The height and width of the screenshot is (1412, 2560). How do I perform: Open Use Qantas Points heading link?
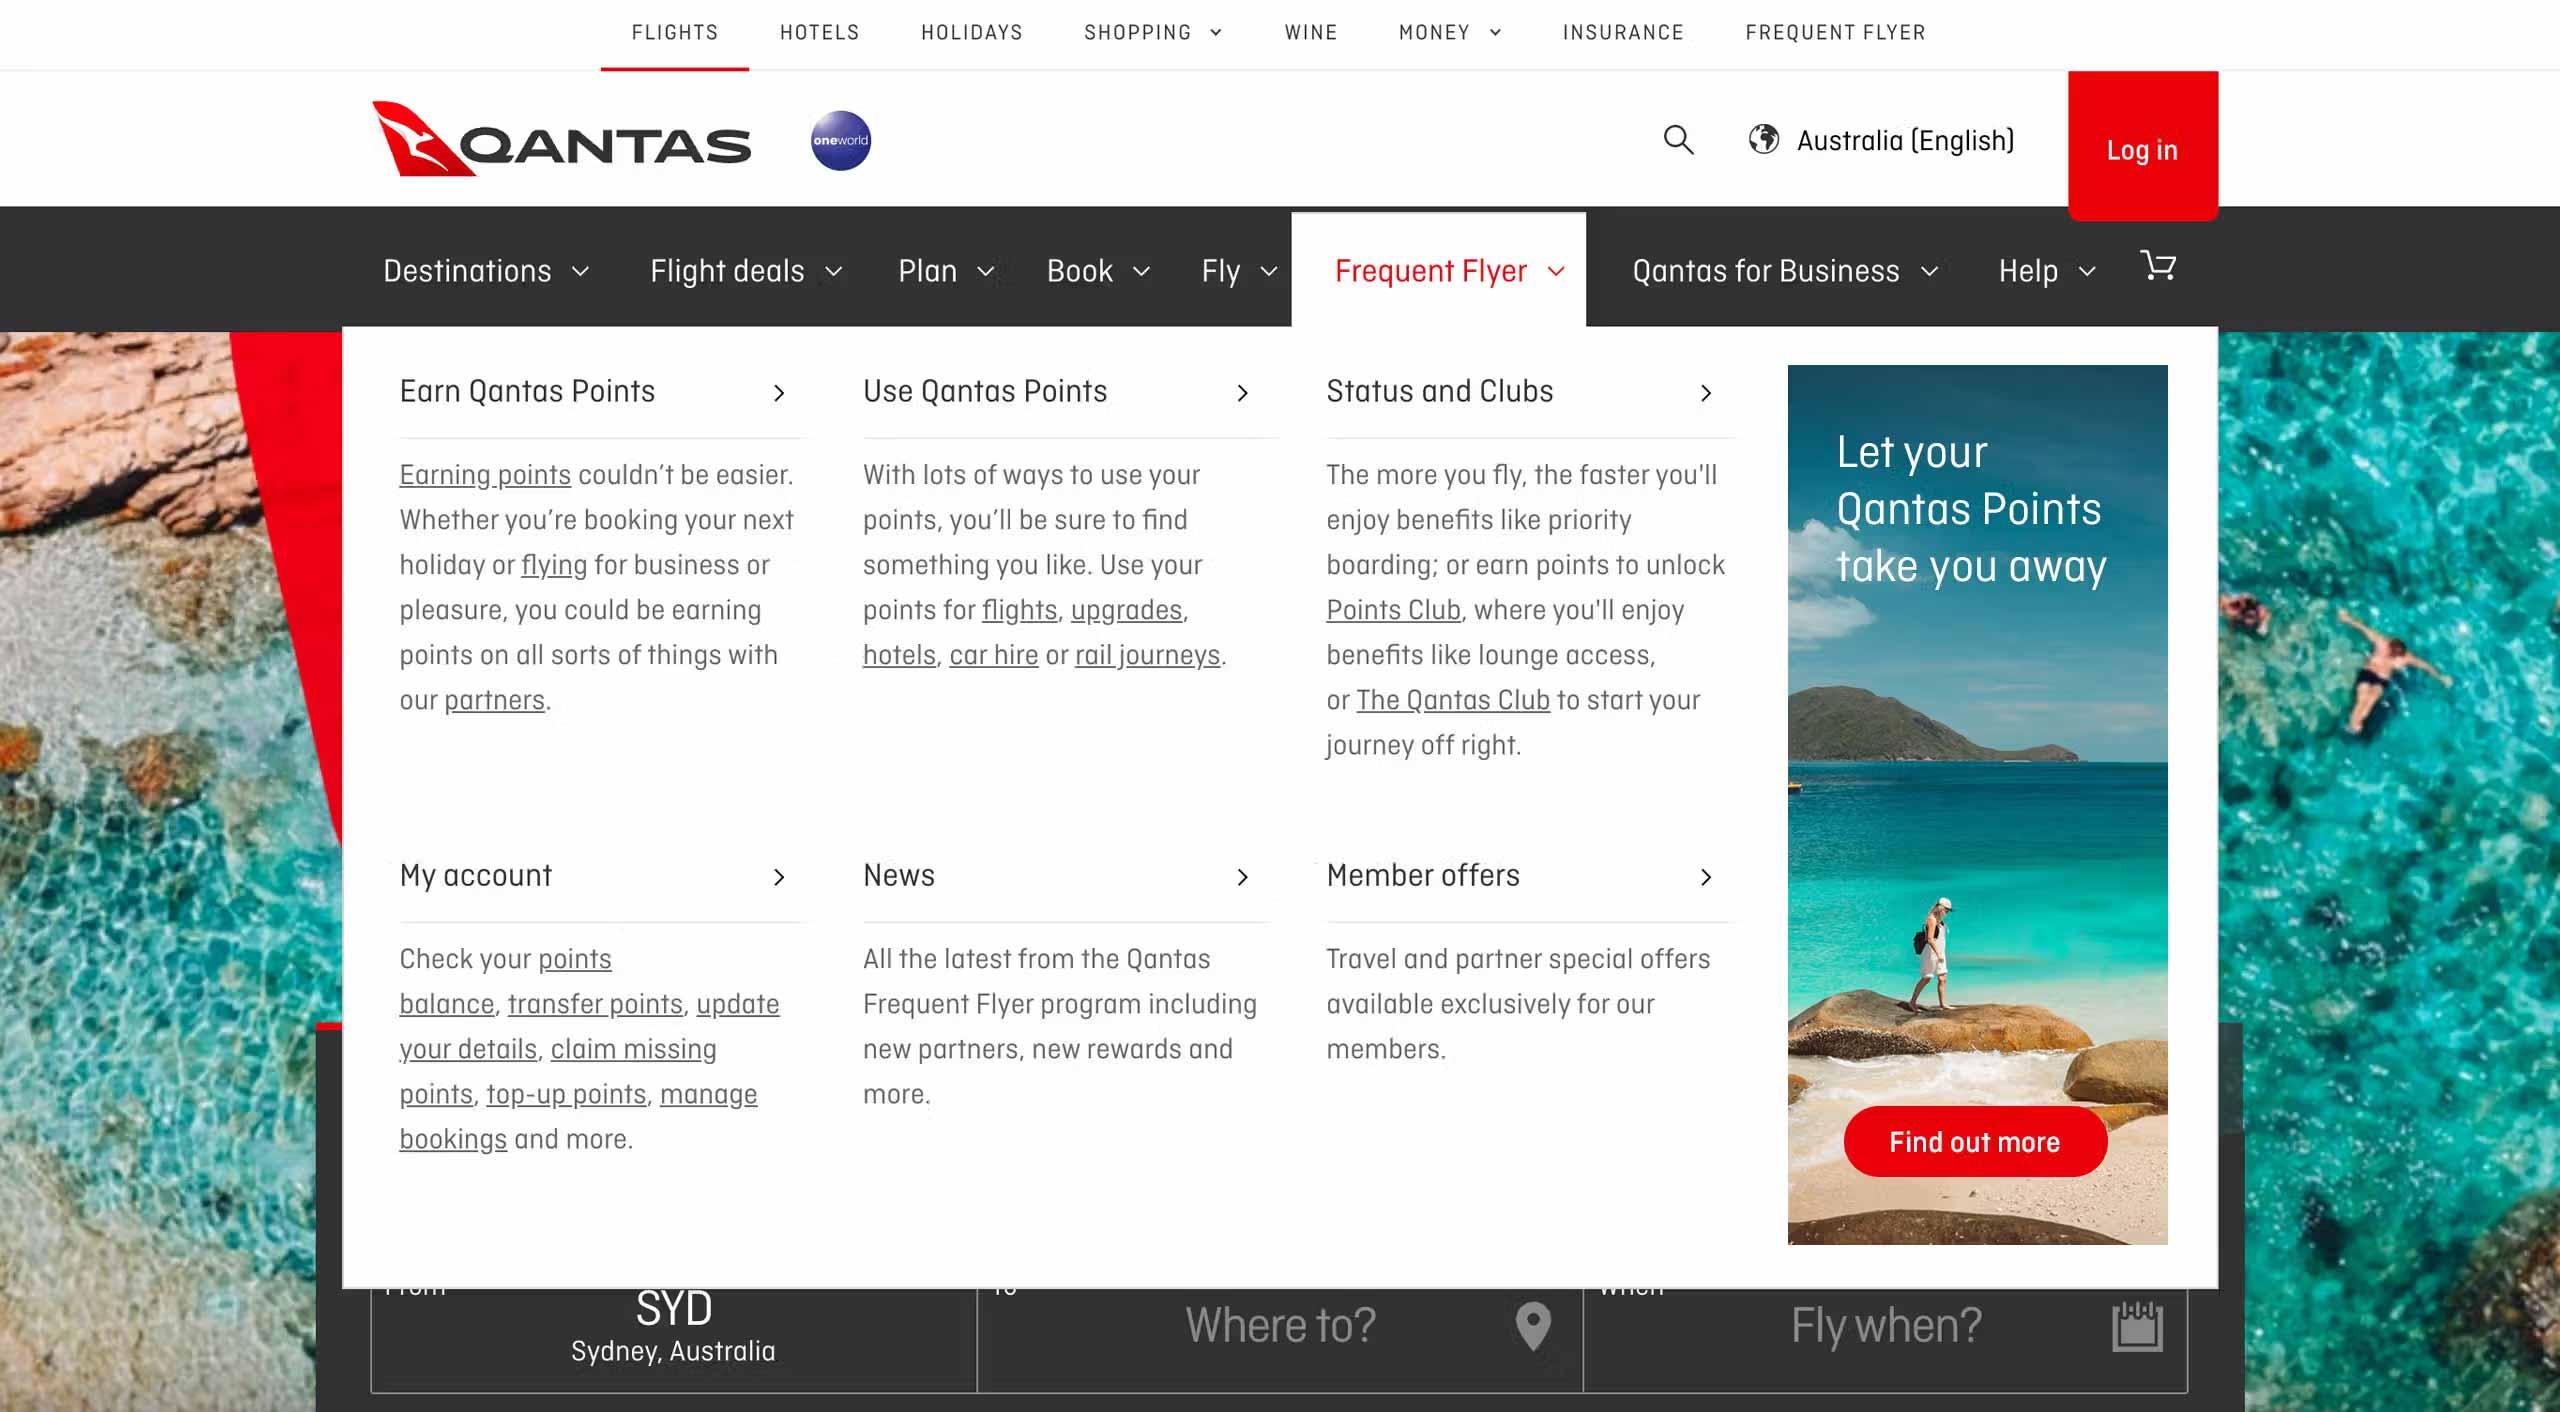[985, 391]
